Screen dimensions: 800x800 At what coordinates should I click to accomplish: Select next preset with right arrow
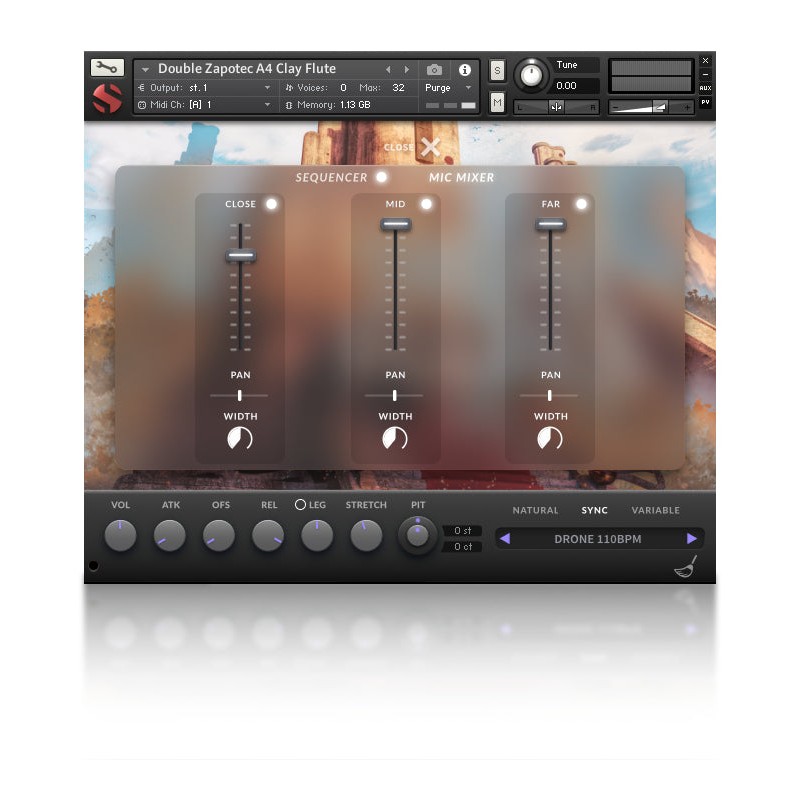(691, 539)
